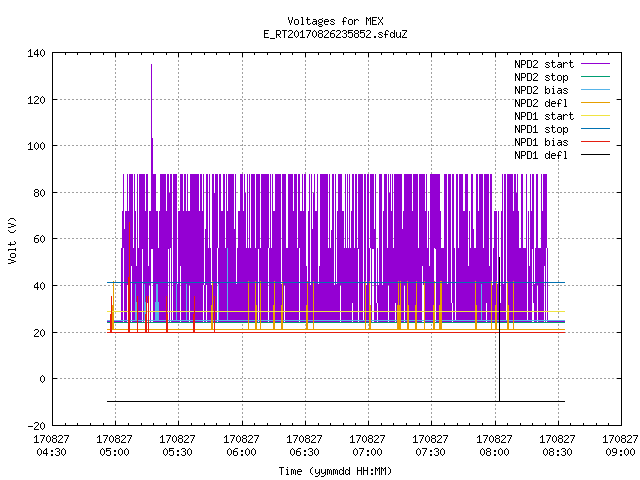The width and height of the screenshot is (640, 480).
Task: Click the y-axis tick value 60
Action: tap(40, 239)
